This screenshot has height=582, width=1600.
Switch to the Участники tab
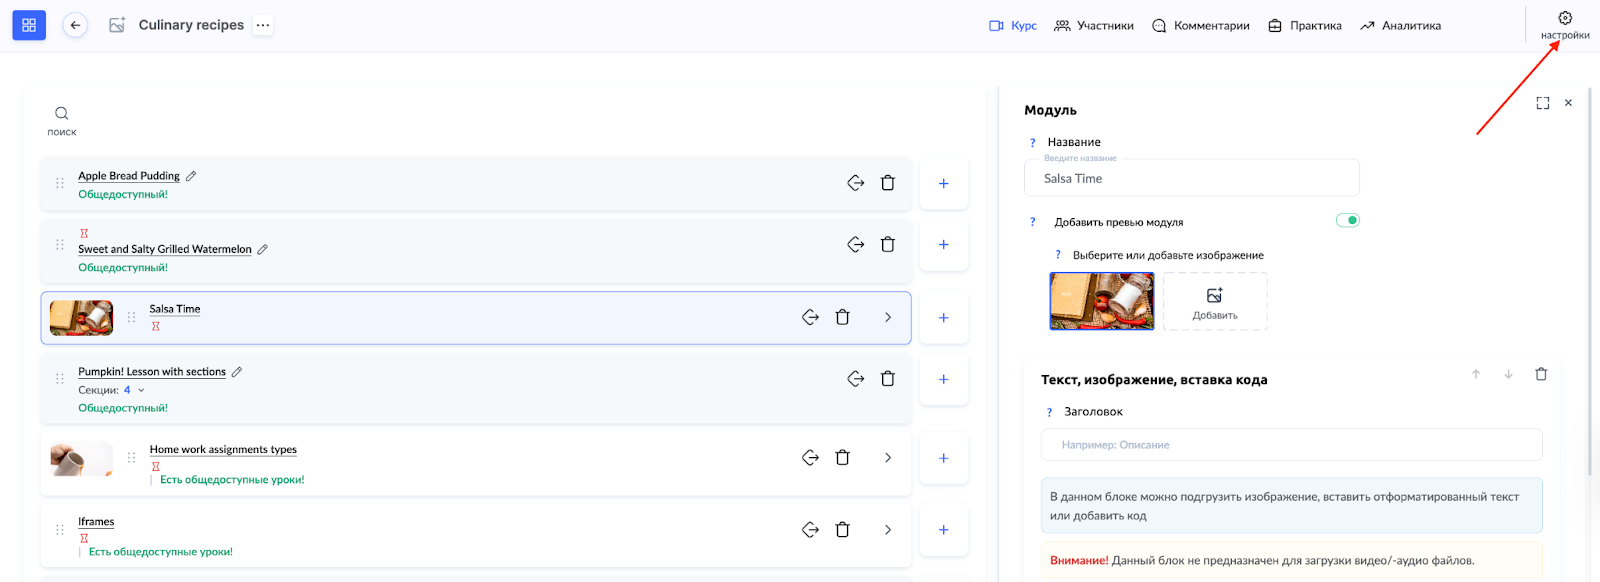pos(1094,26)
